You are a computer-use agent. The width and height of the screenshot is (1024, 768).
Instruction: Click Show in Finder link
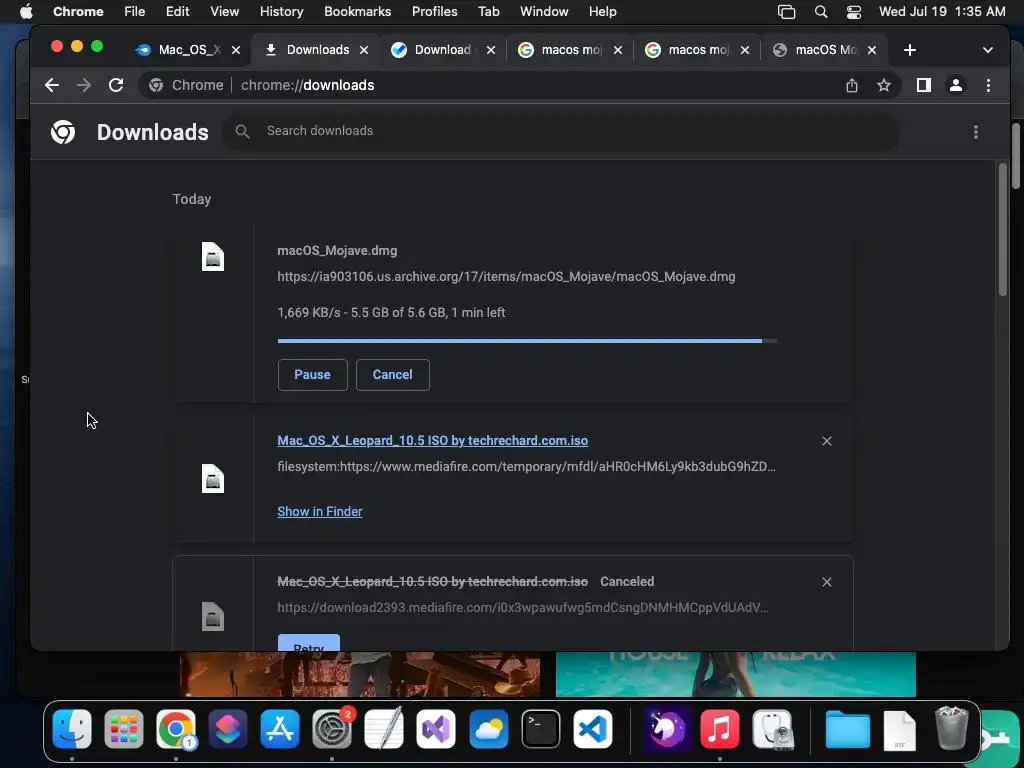click(319, 512)
